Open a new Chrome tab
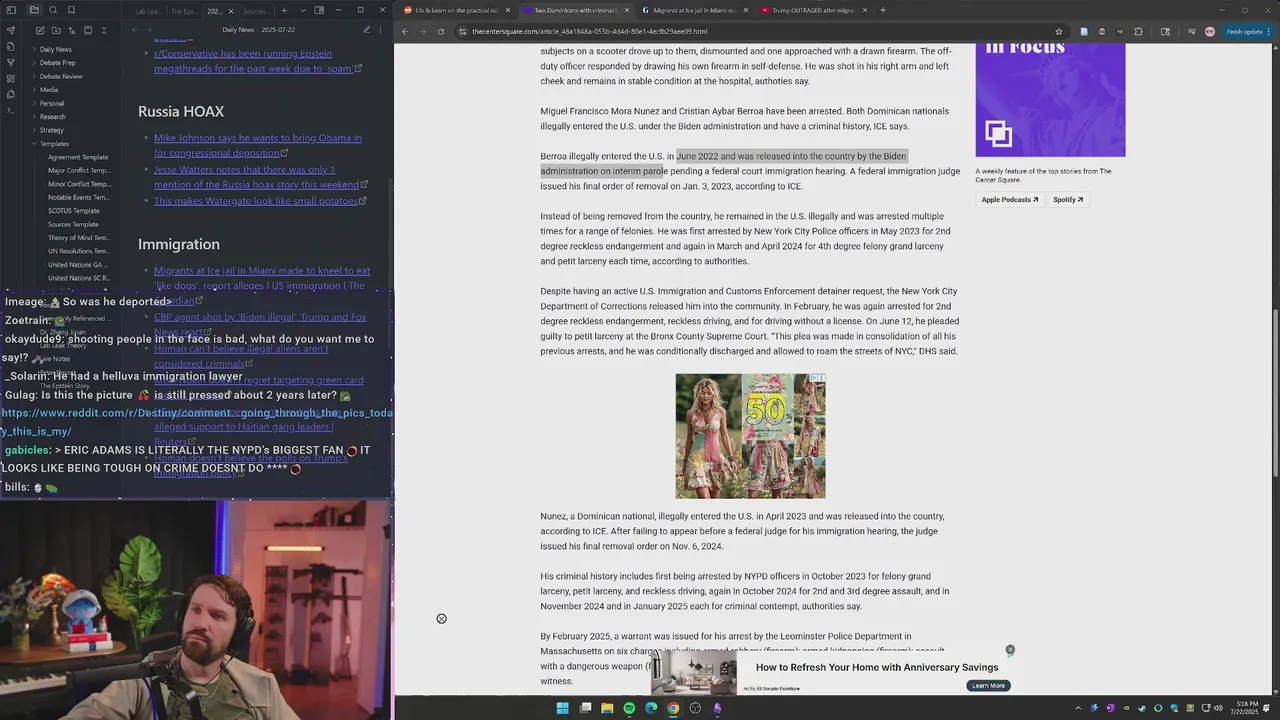1280x720 pixels. coord(882,10)
